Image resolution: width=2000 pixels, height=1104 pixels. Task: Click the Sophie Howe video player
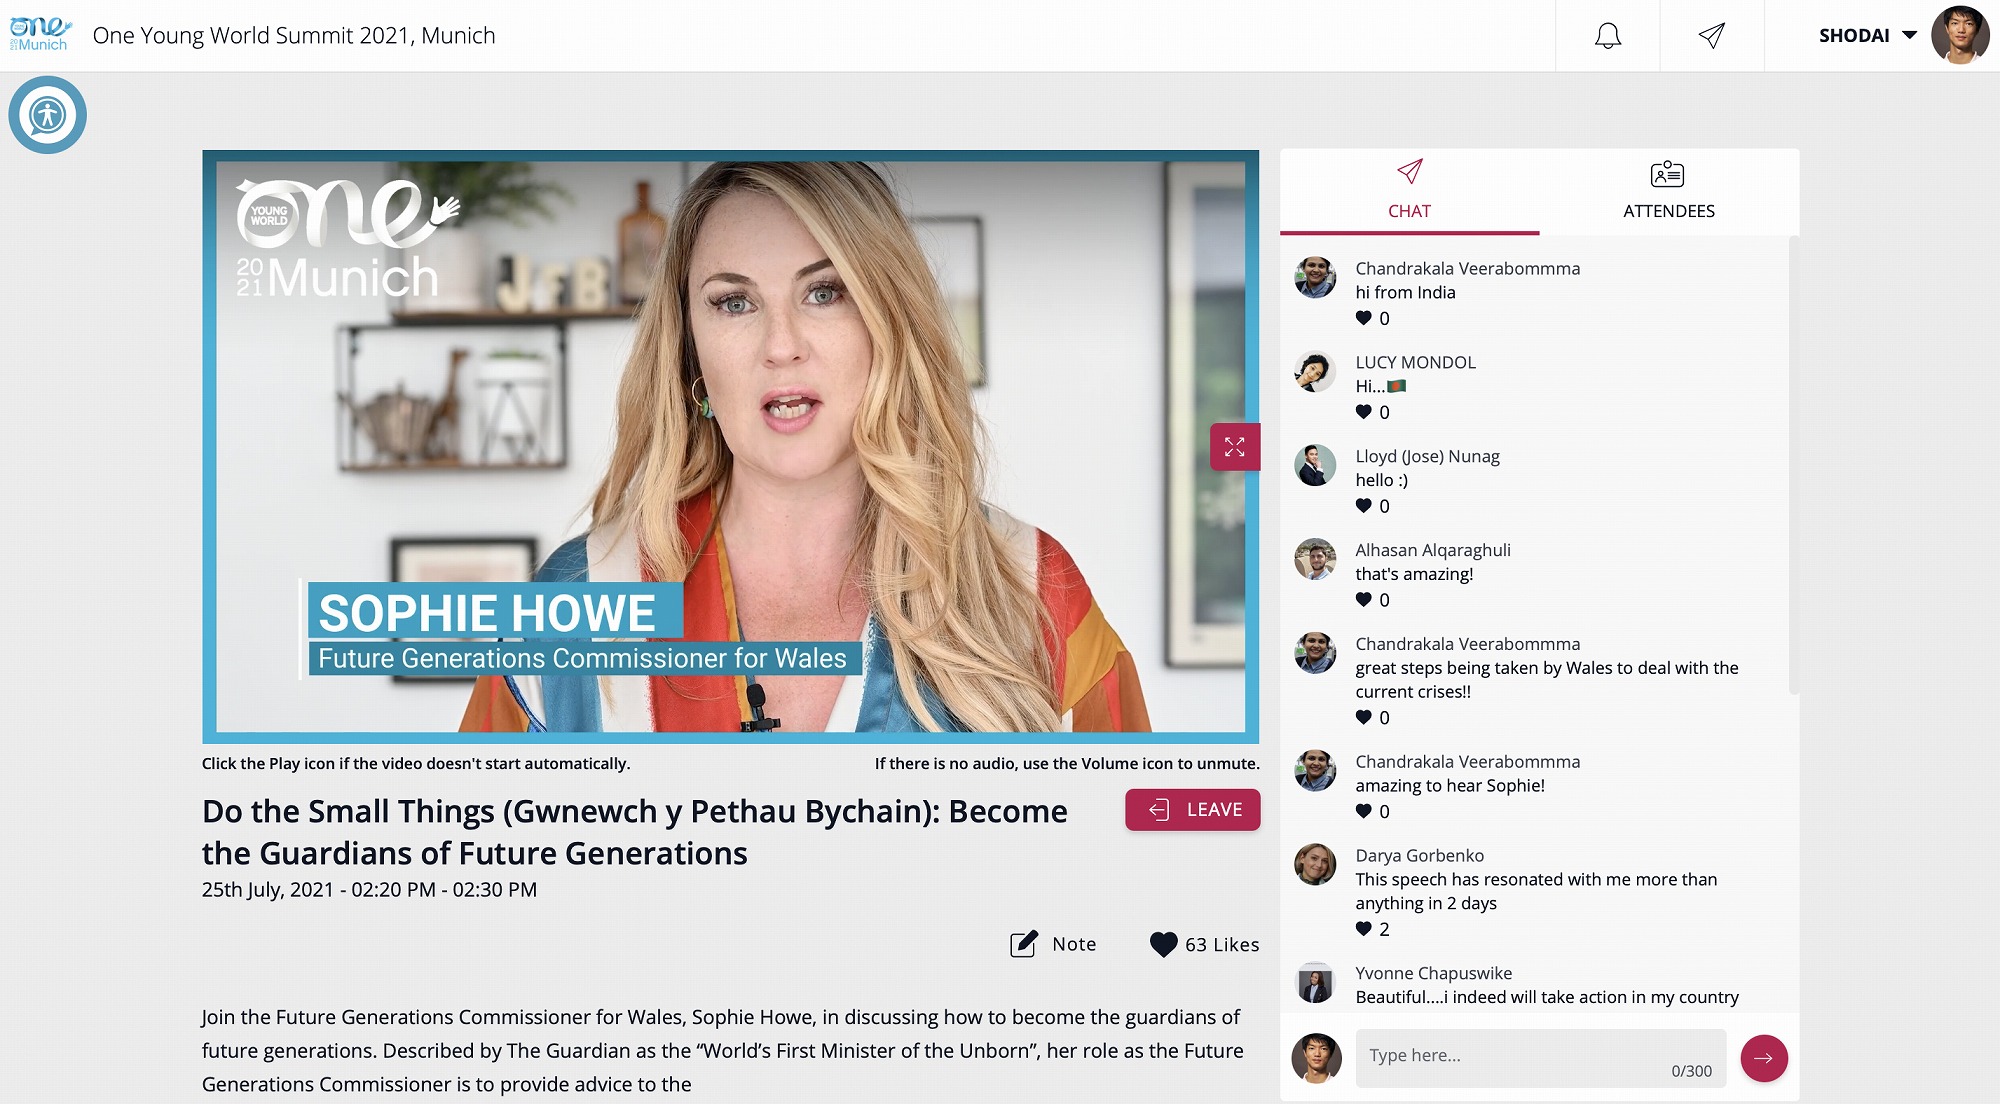730,446
